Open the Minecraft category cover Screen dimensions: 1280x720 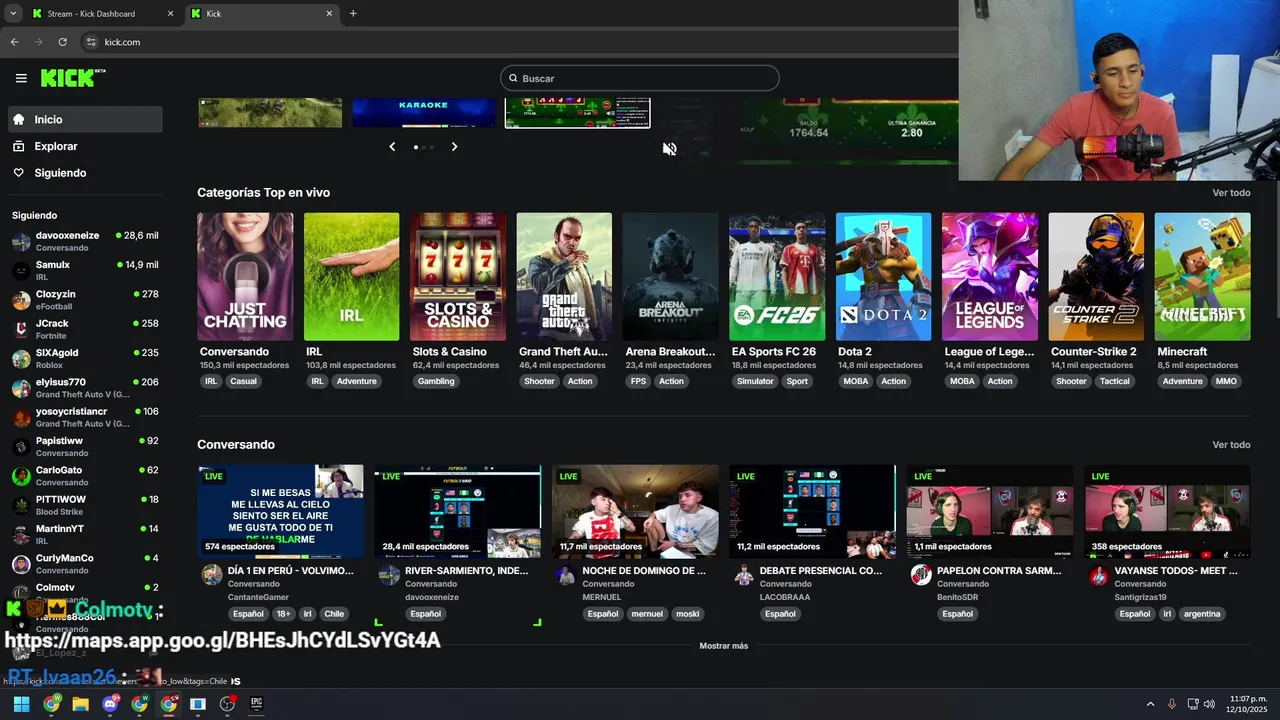[1202, 276]
